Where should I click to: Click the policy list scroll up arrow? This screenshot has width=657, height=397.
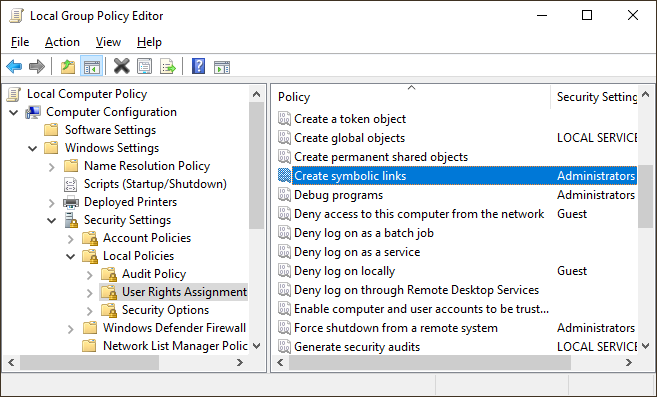point(645,94)
